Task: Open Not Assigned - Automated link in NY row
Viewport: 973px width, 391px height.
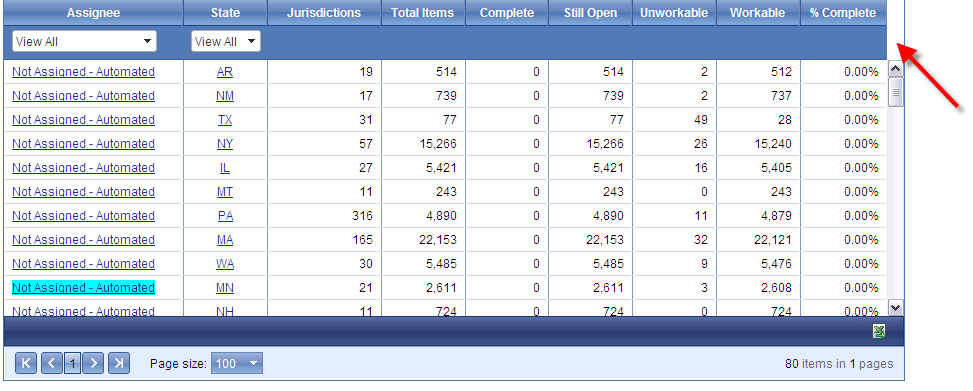Action: 83,144
